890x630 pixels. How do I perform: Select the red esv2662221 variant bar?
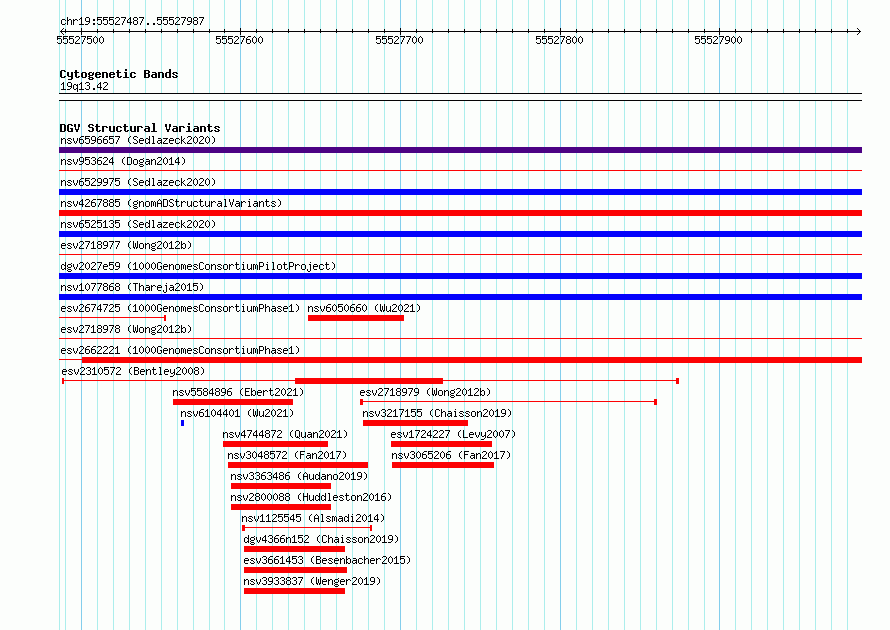click(472, 360)
